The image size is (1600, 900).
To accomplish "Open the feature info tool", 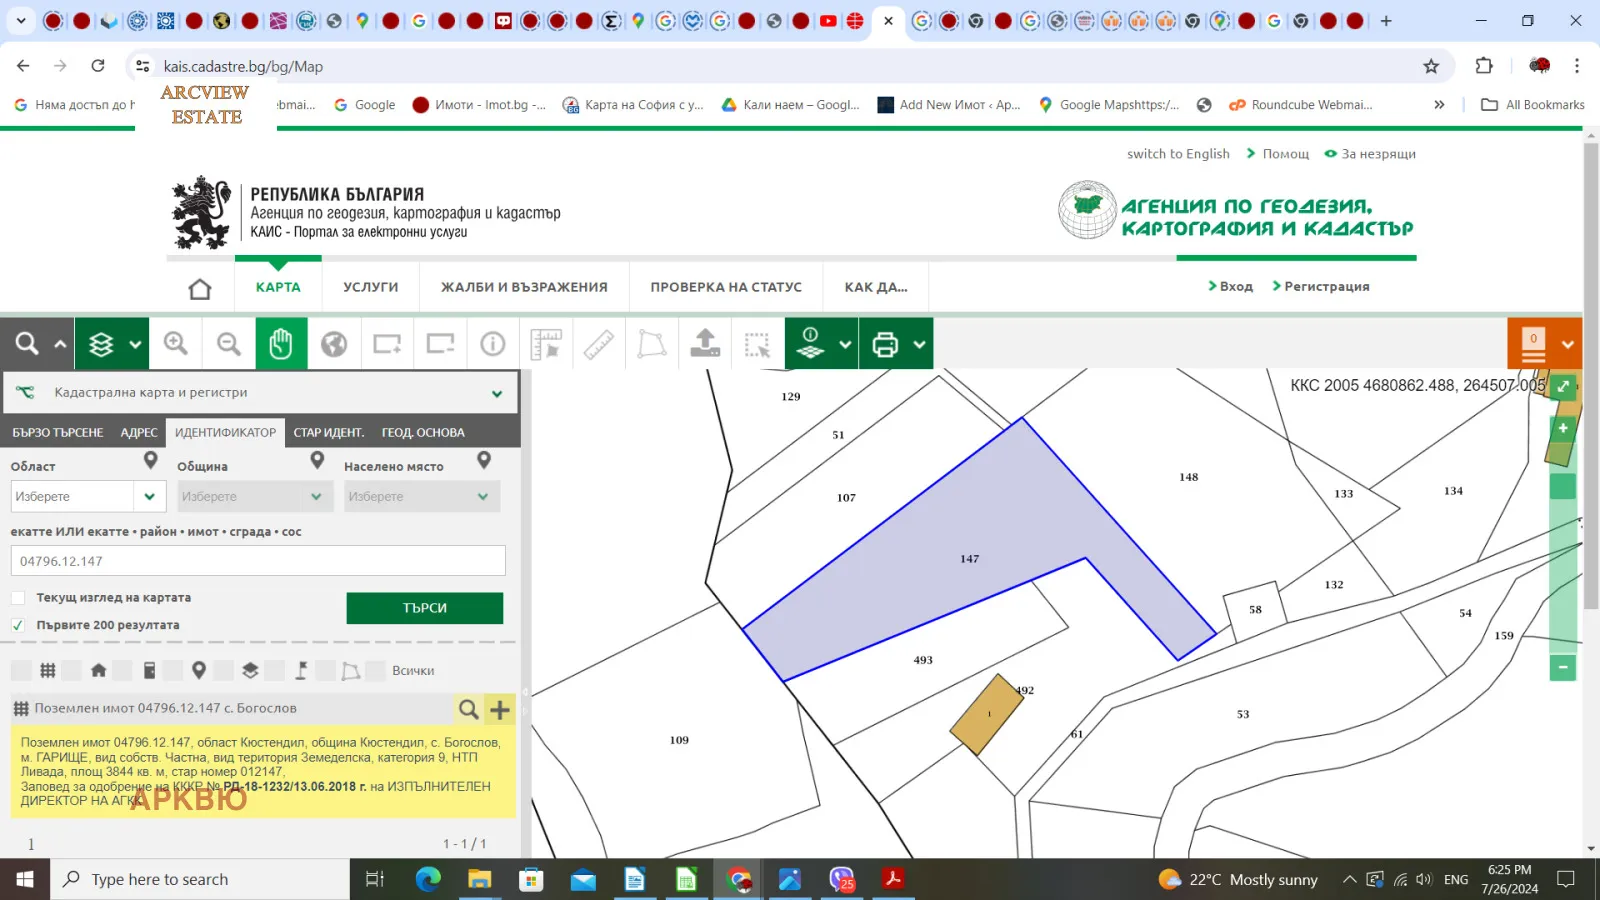I will [x=493, y=344].
